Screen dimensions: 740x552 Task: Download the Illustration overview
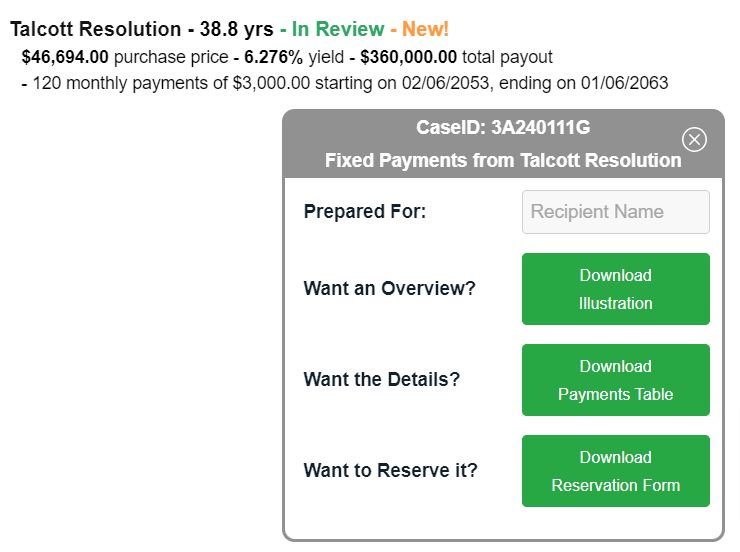click(615, 289)
